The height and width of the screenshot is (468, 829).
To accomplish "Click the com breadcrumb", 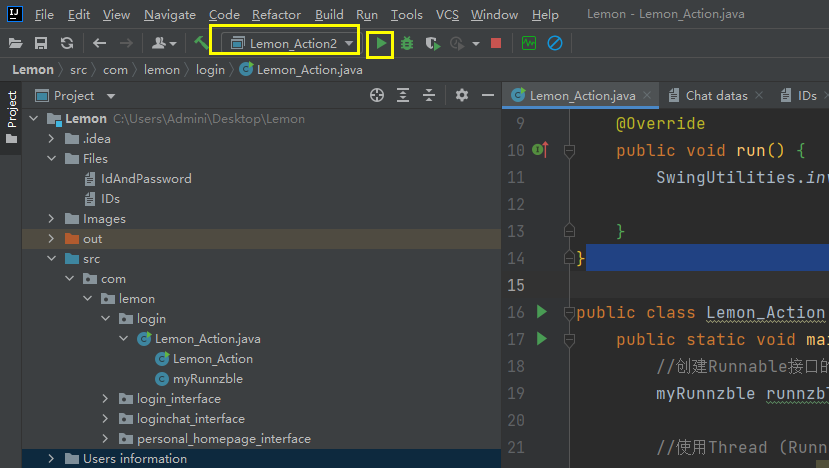I will tap(115, 70).
